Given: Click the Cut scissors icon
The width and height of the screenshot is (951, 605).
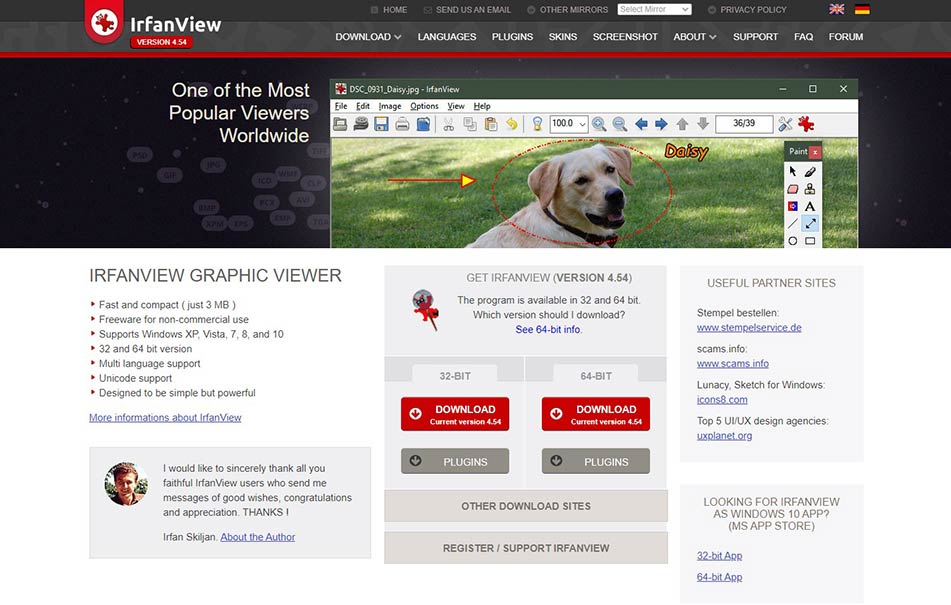Looking at the screenshot, I should 448,124.
